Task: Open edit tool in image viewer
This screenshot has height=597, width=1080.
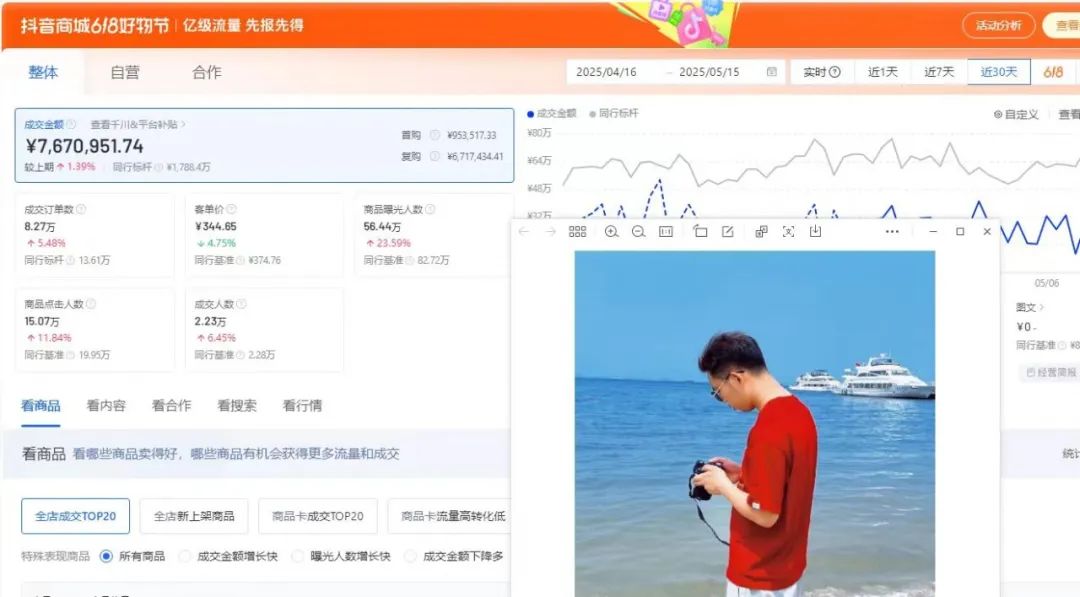Action: coord(727,231)
